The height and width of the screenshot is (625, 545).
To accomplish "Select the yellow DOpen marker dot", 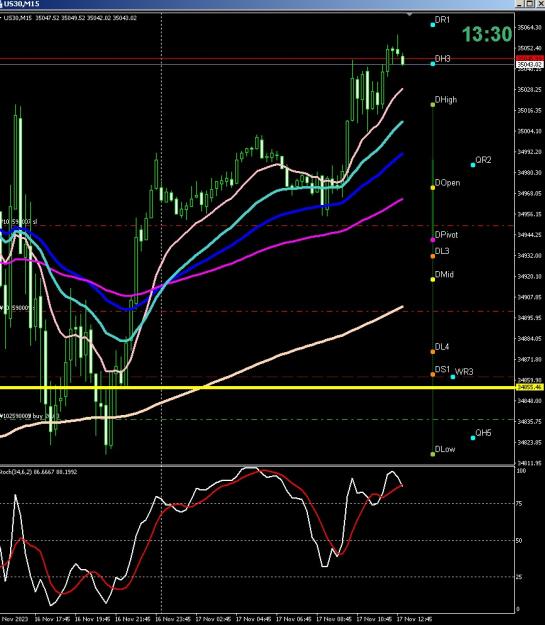I will pos(433,187).
